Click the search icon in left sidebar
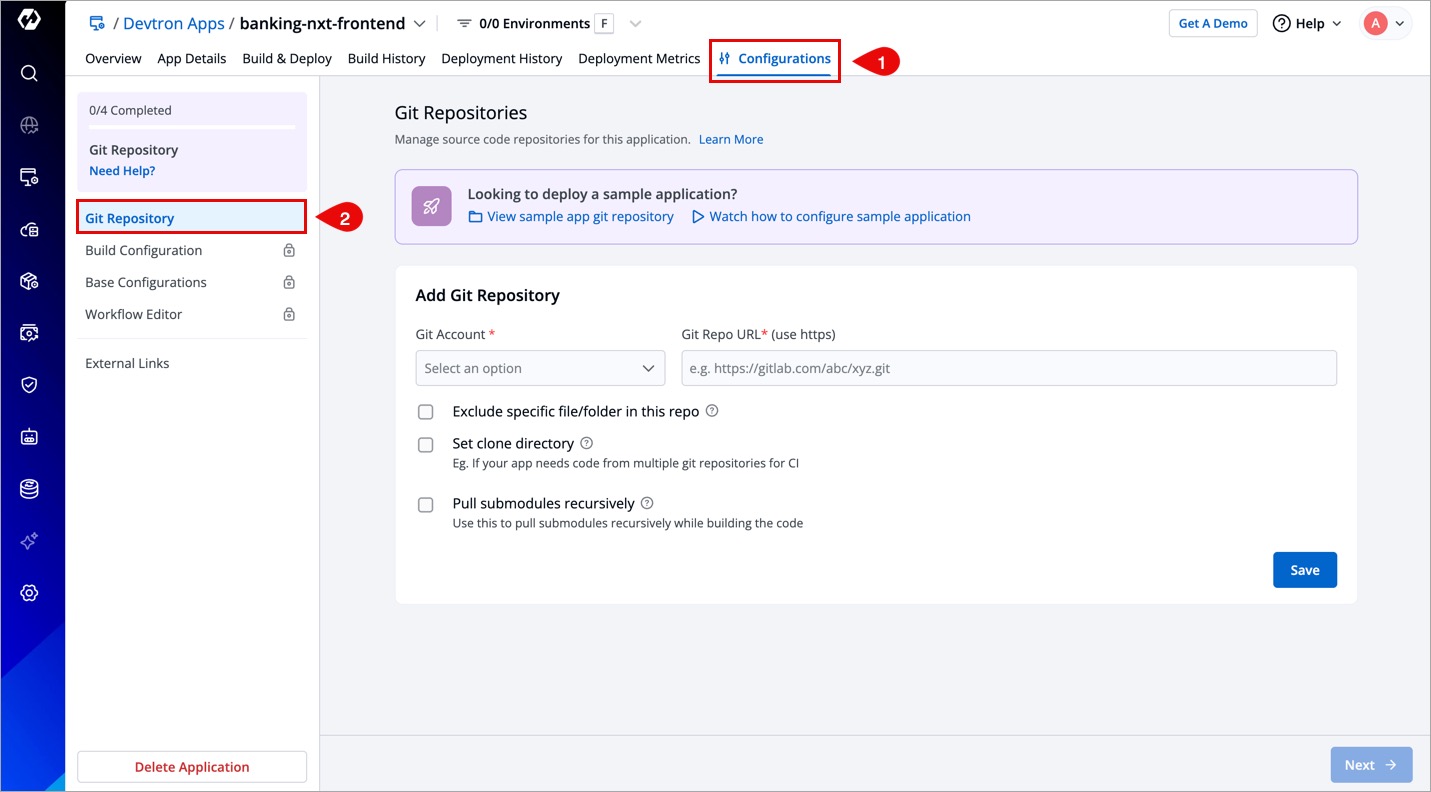Viewport: 1431px width, 792px height. point(29,73)
